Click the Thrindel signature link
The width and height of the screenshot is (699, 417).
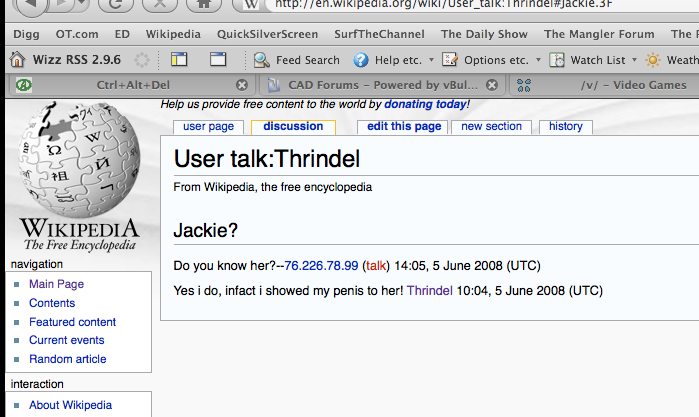[x=430, y=291]
